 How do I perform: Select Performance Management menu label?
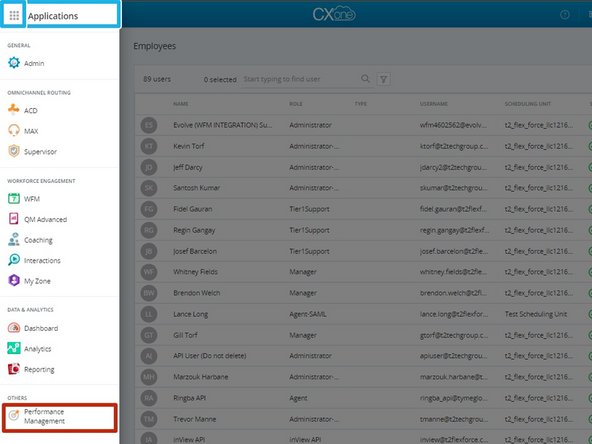[45, 416]
